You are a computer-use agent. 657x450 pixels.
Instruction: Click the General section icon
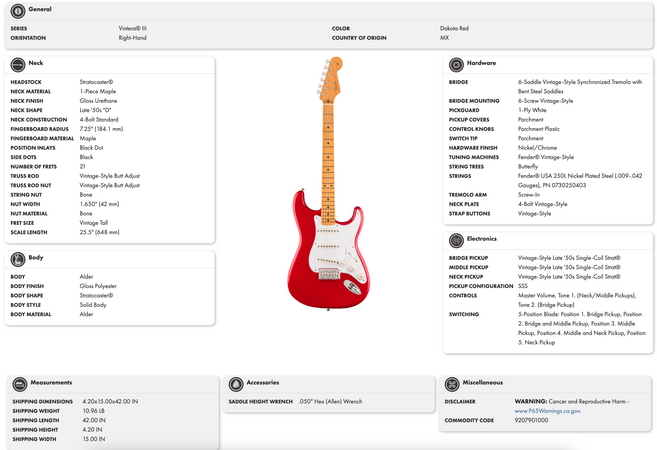point(19,9)
